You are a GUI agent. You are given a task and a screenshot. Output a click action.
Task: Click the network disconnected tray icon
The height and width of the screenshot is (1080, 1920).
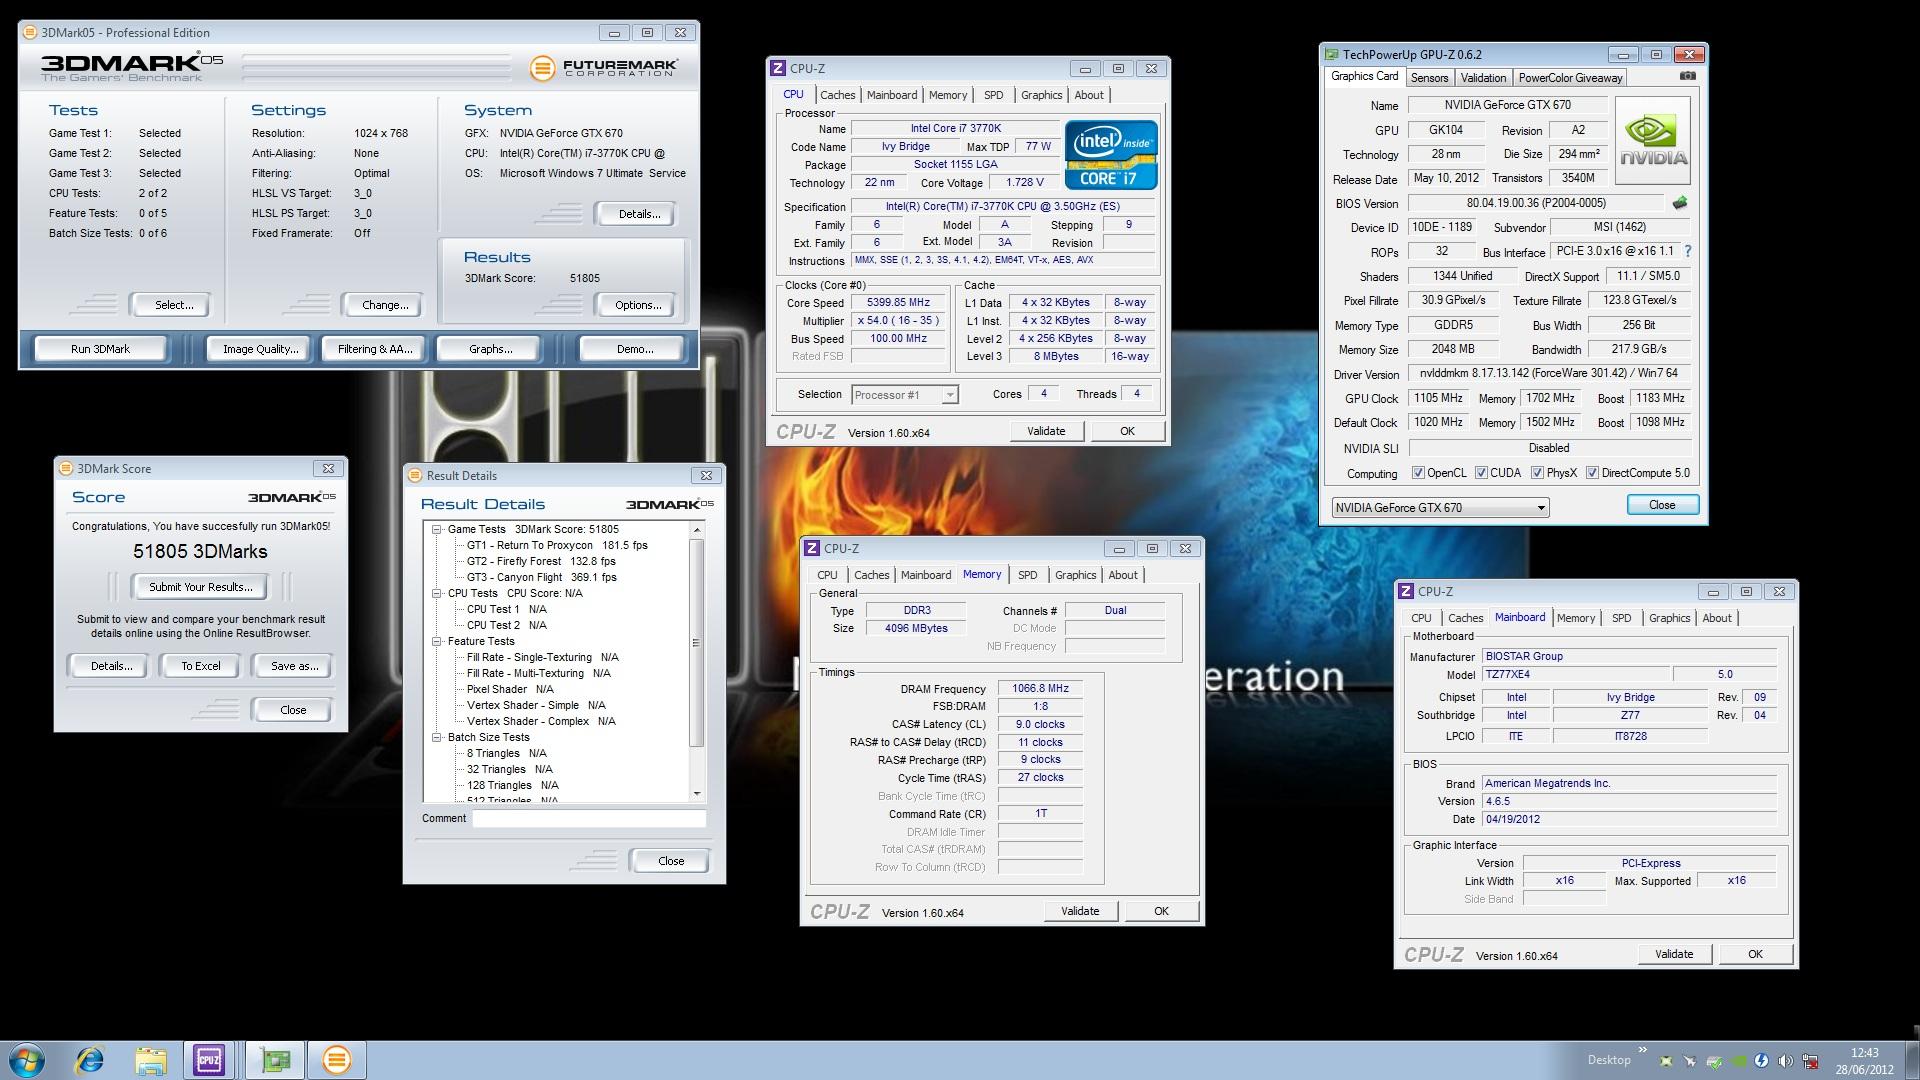[x=1810, y=1061]
